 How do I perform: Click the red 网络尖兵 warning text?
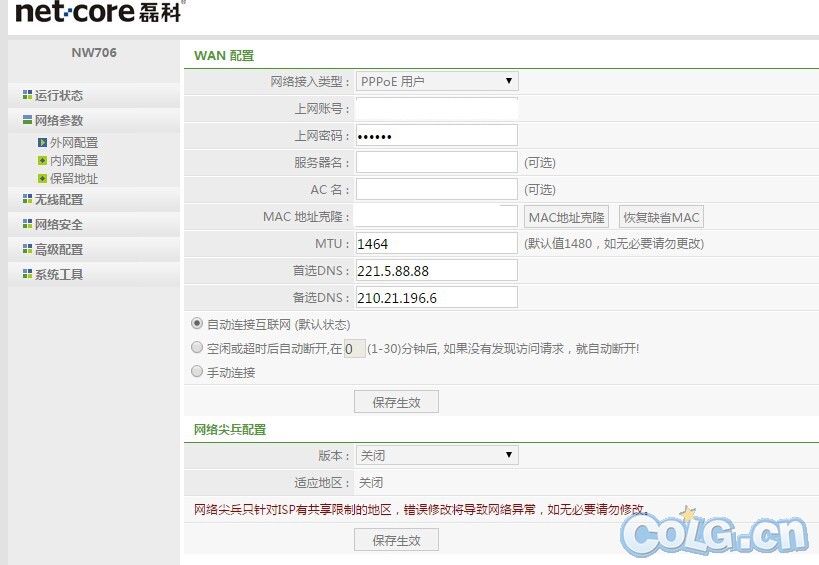coord(422,509)
